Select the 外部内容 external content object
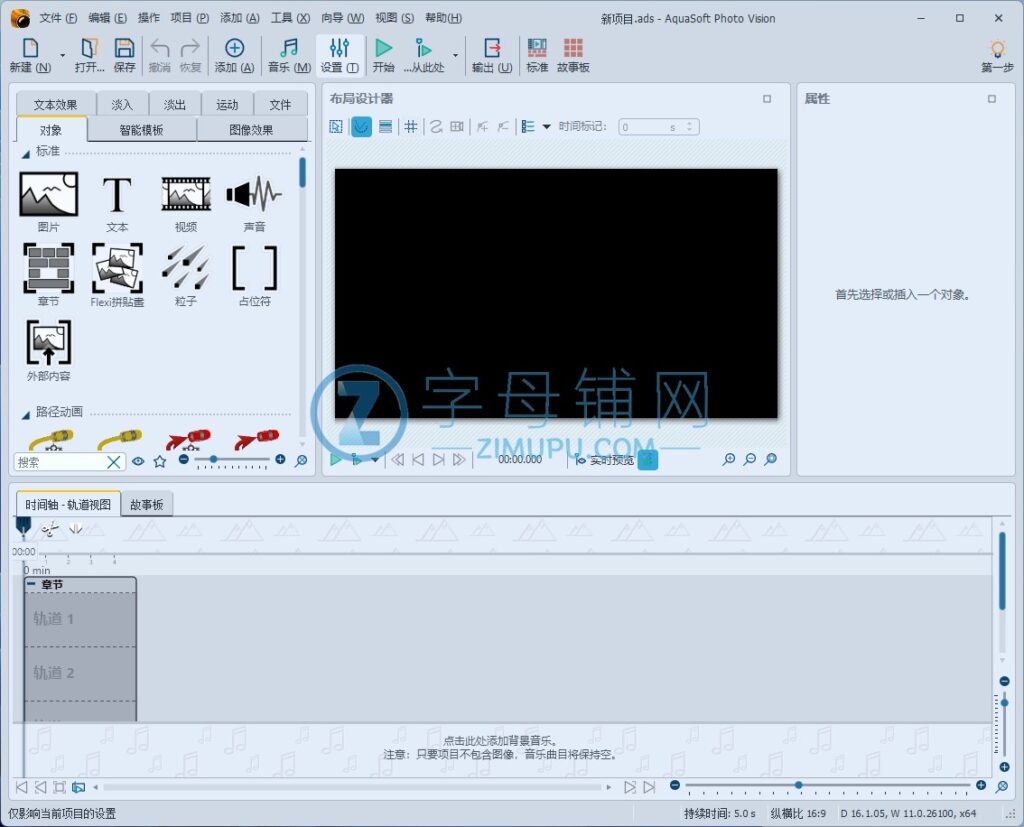 point(48,350)
